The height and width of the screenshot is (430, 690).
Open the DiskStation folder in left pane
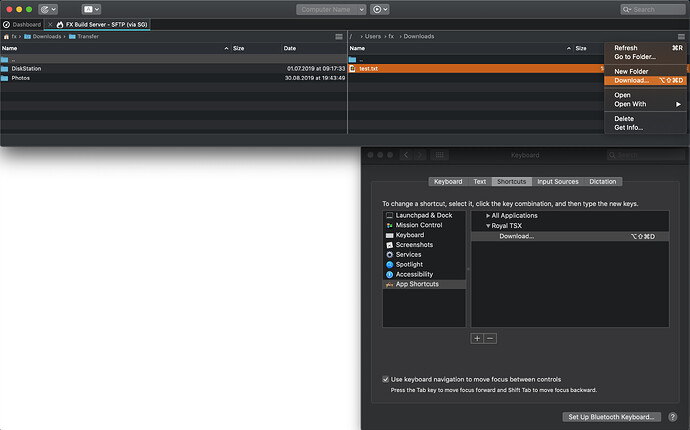tap(27, 68)
